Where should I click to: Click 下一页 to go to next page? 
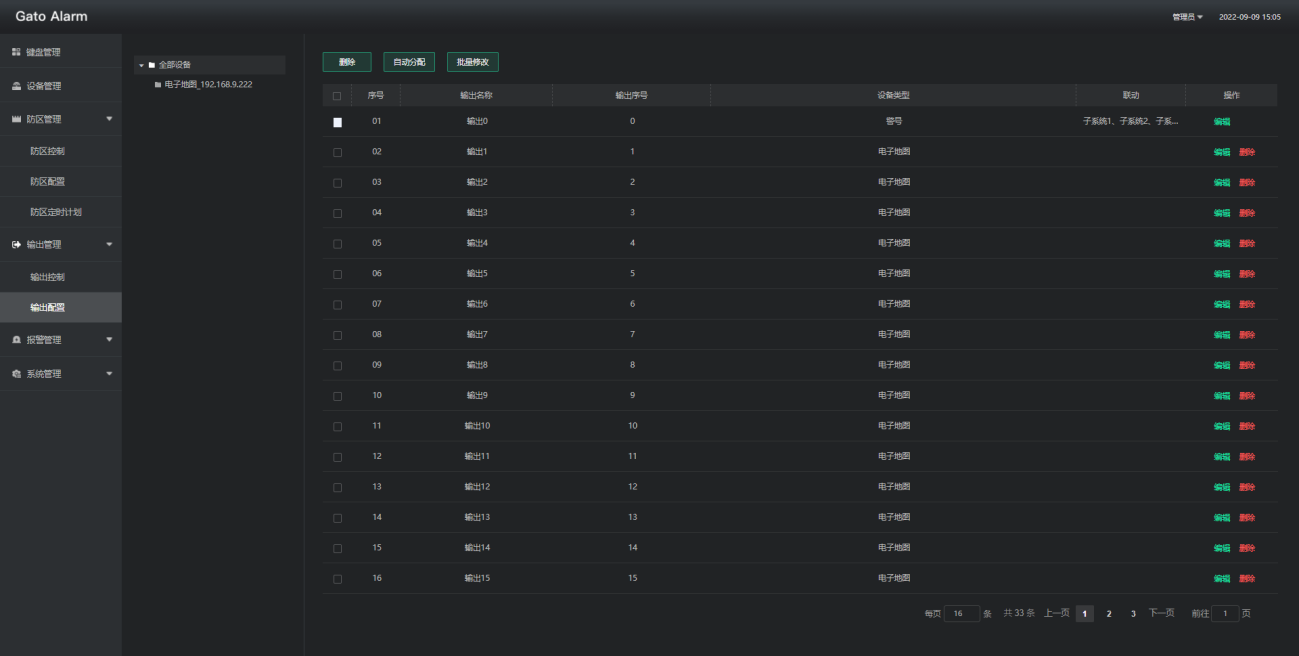coord(1161,613)
